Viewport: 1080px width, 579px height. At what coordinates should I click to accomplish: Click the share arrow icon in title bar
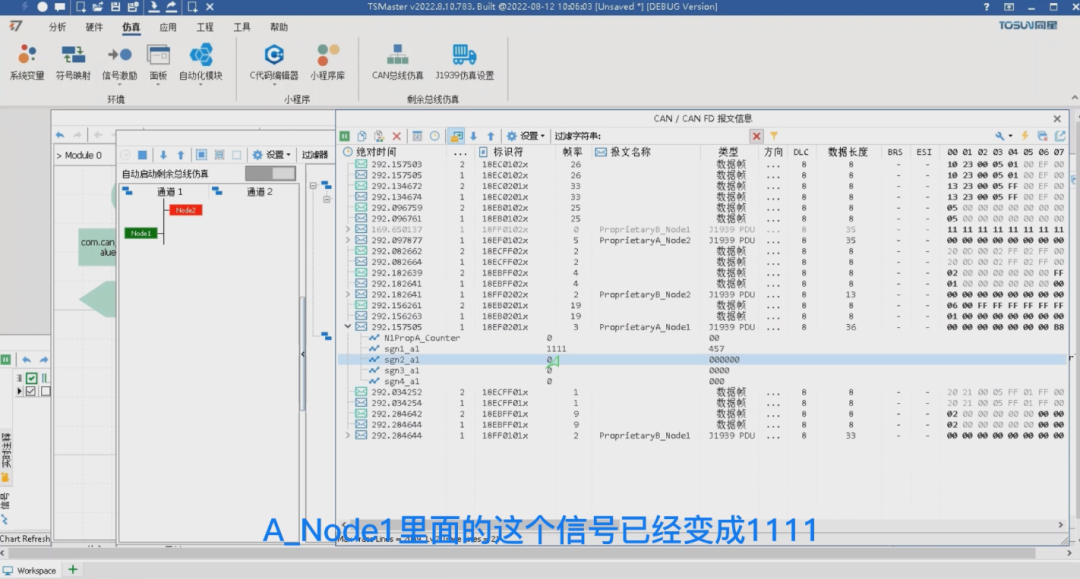pos(171,6)
